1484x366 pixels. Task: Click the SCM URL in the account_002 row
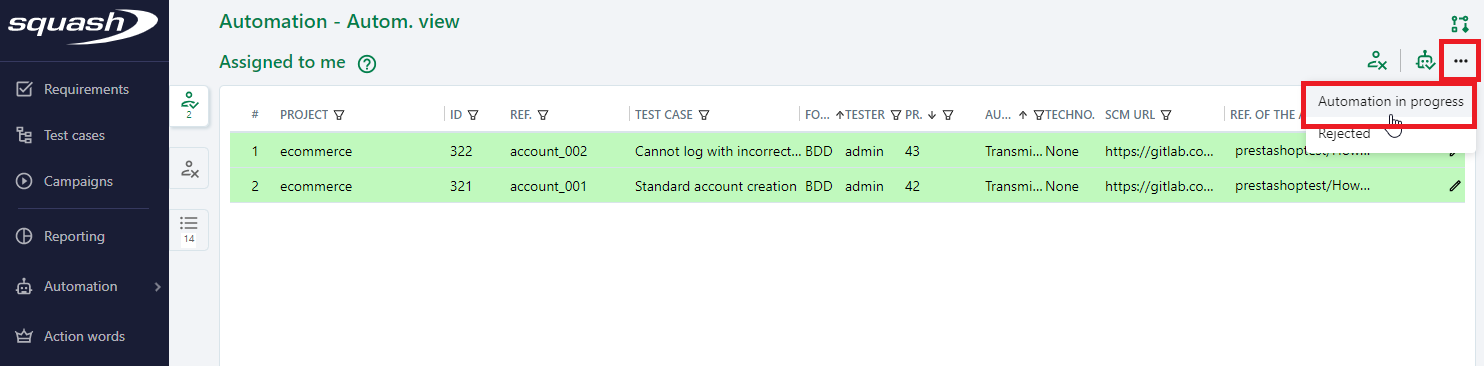coord(1160,152)
